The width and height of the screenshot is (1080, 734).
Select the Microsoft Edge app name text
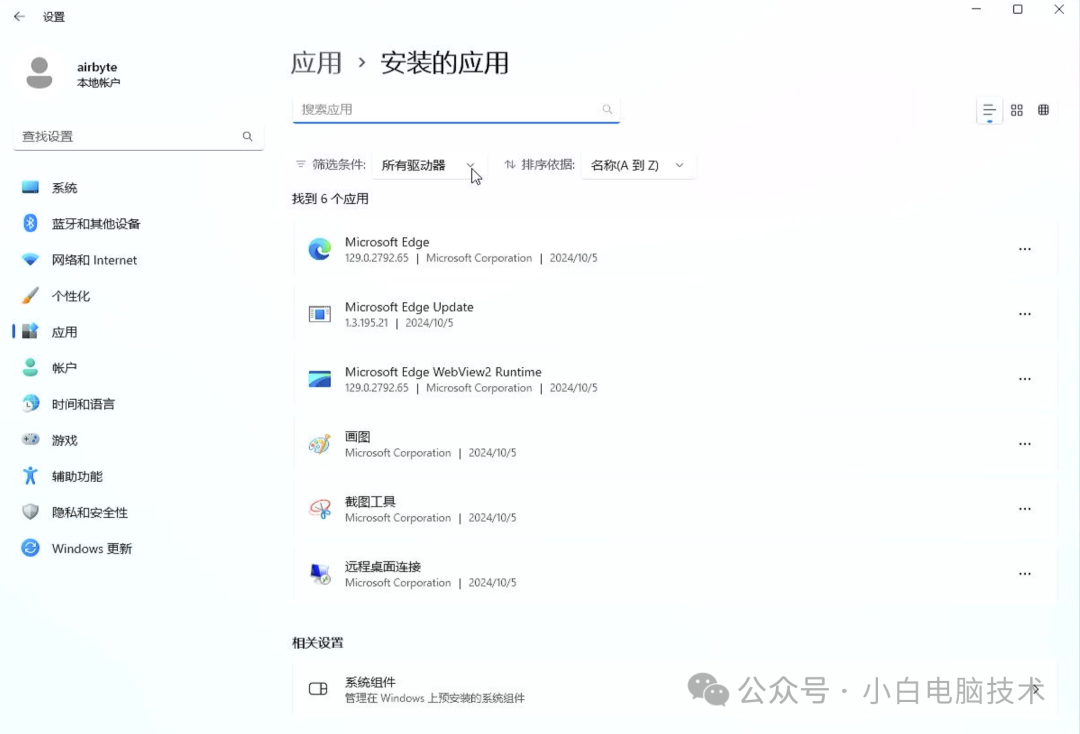pyautogui.click(x=387, y=242)
